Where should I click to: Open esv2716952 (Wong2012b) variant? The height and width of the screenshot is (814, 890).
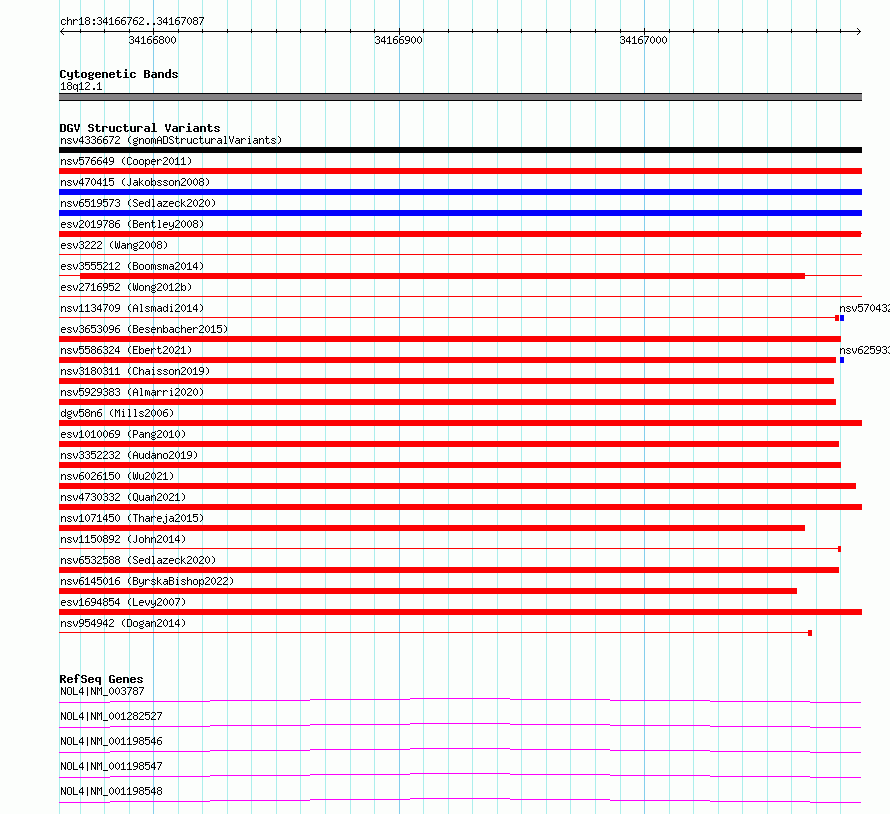[126, 287]
